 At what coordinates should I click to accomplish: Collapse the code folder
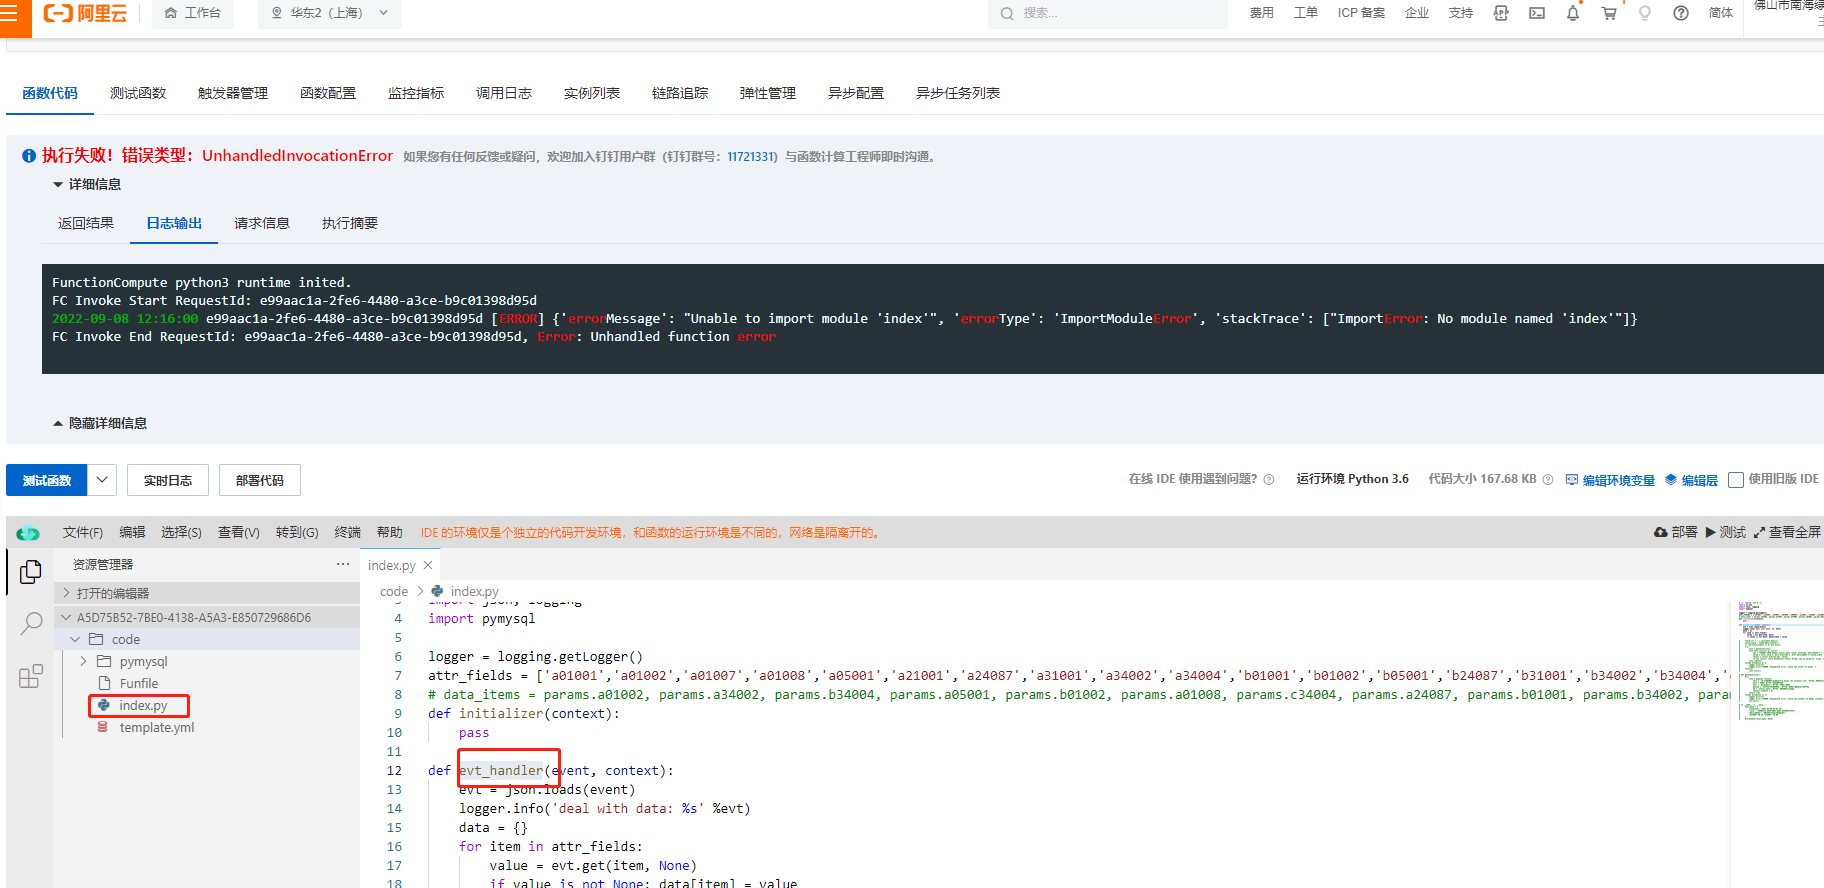(x=207, y=639)
